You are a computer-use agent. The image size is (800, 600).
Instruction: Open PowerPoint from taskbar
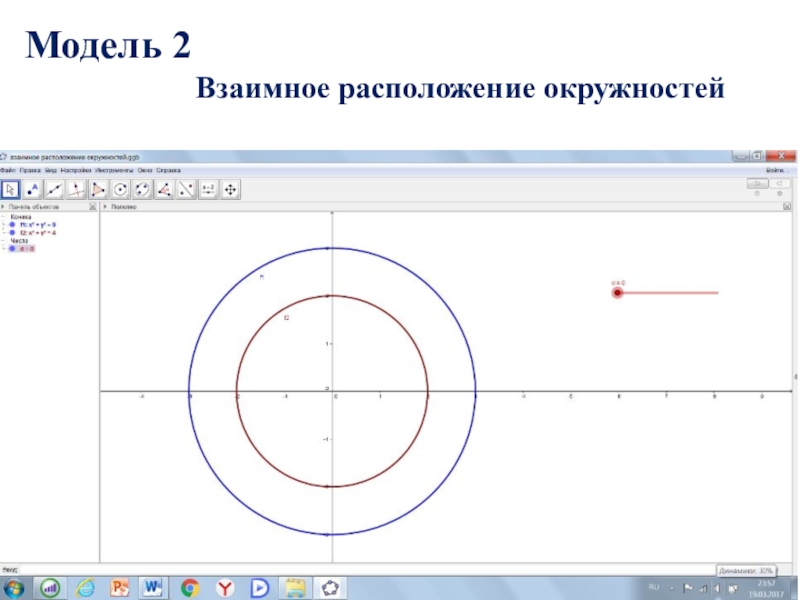tap(119, 588)
